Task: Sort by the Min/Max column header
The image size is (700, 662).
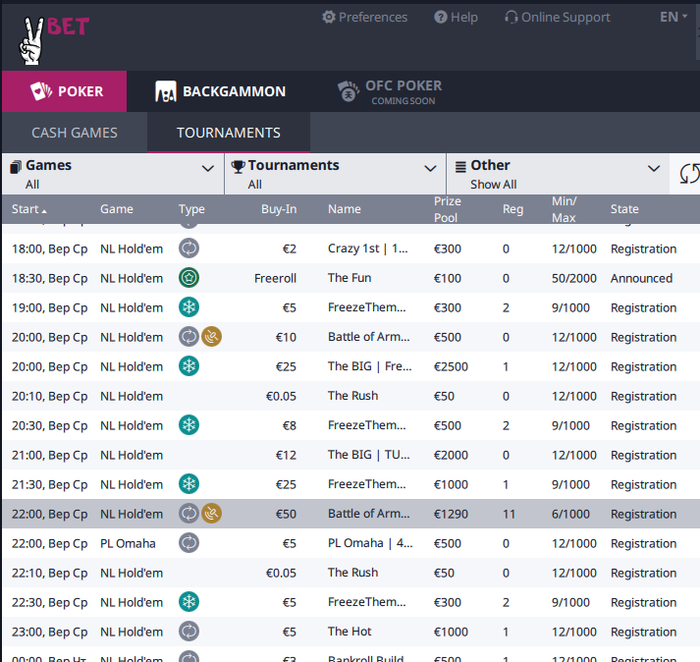Action: (564, 209)
